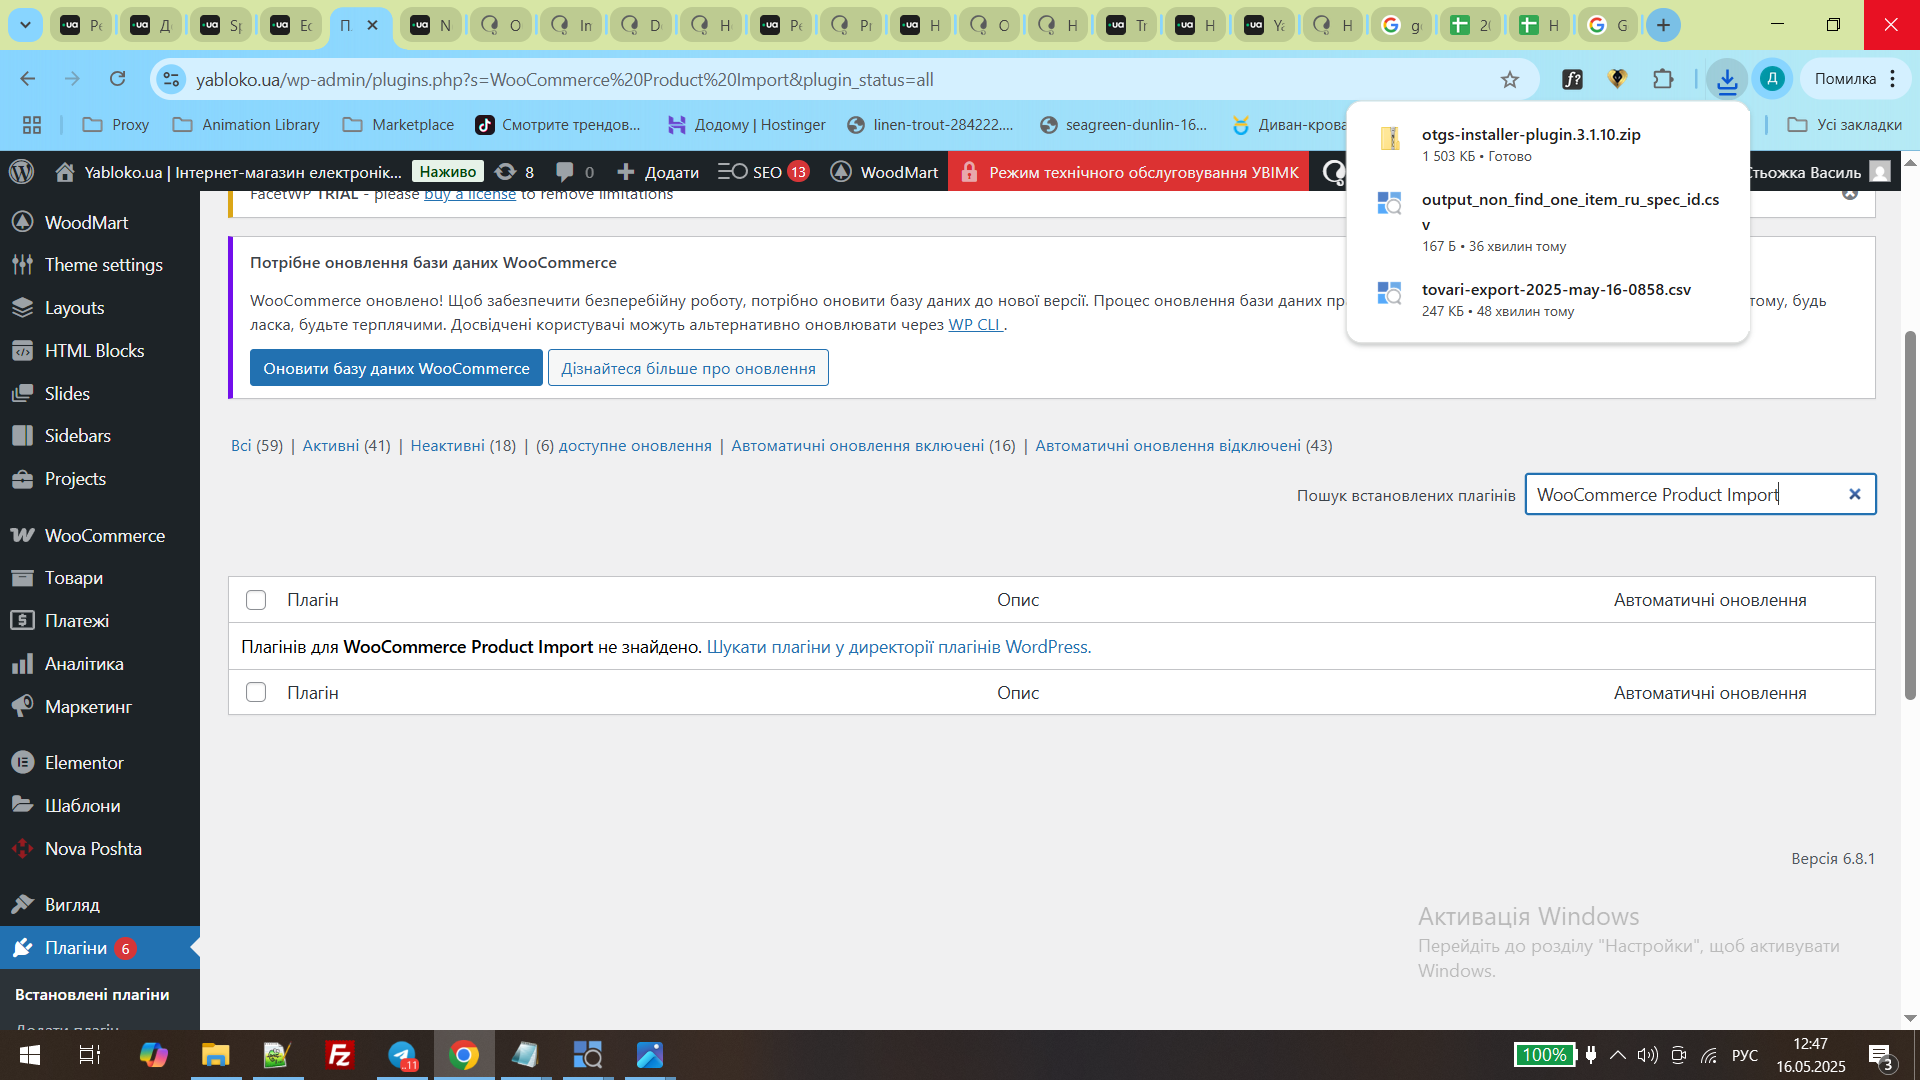Open Sidebars menu item

pos(77,436)
